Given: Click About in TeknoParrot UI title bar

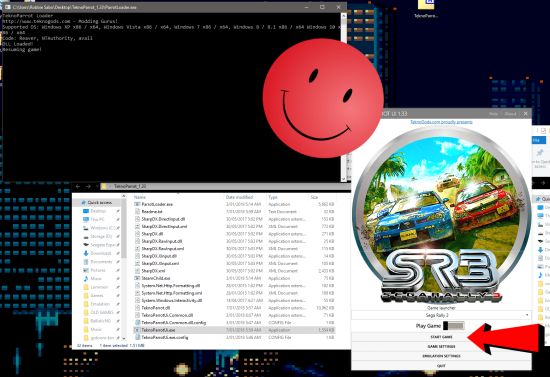Looking at the screenshot, I should [510, 114].
